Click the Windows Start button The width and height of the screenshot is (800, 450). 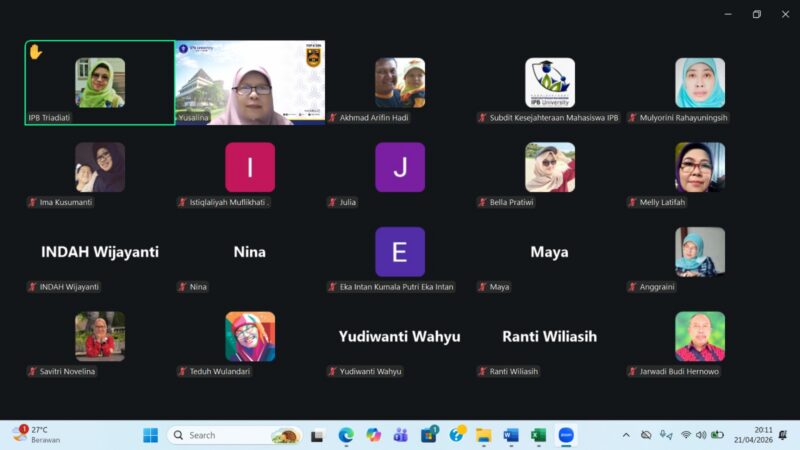pos(151,435)
